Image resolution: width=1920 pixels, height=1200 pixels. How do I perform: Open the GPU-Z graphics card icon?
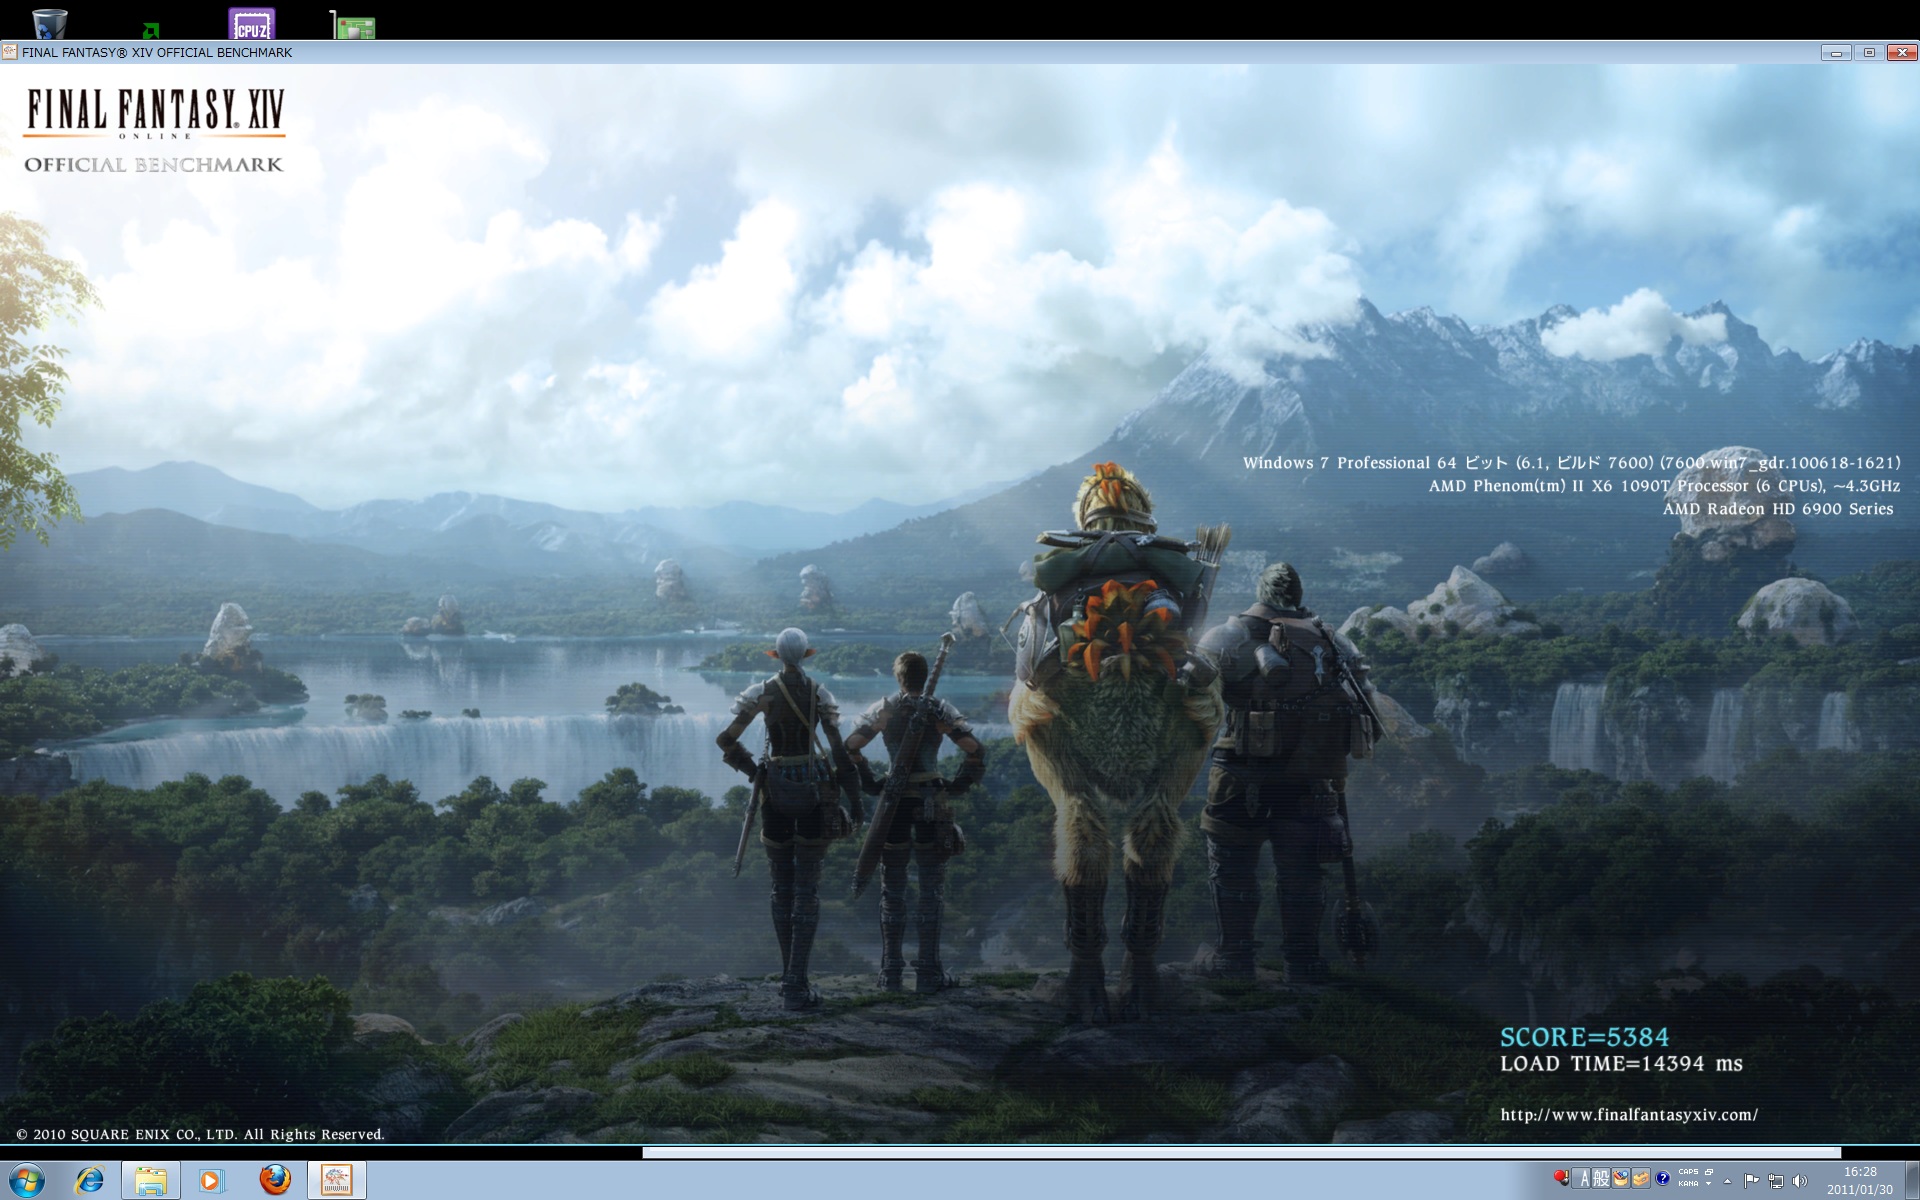(x=353, y=25)
